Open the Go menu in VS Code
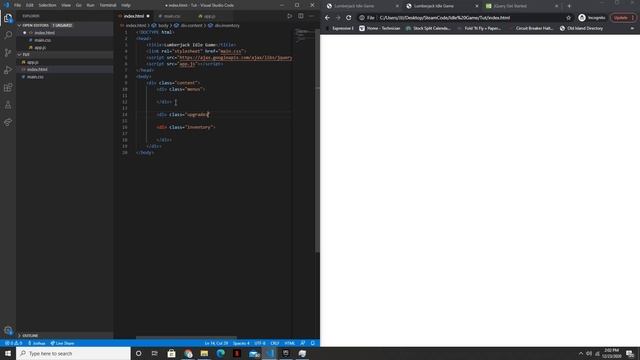 tap(79, 5)
